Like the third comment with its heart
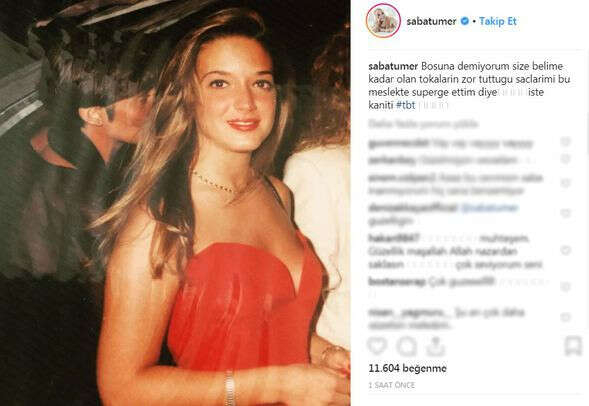The image size is (589, 406). pyautogui.click(x=565, y=183)
